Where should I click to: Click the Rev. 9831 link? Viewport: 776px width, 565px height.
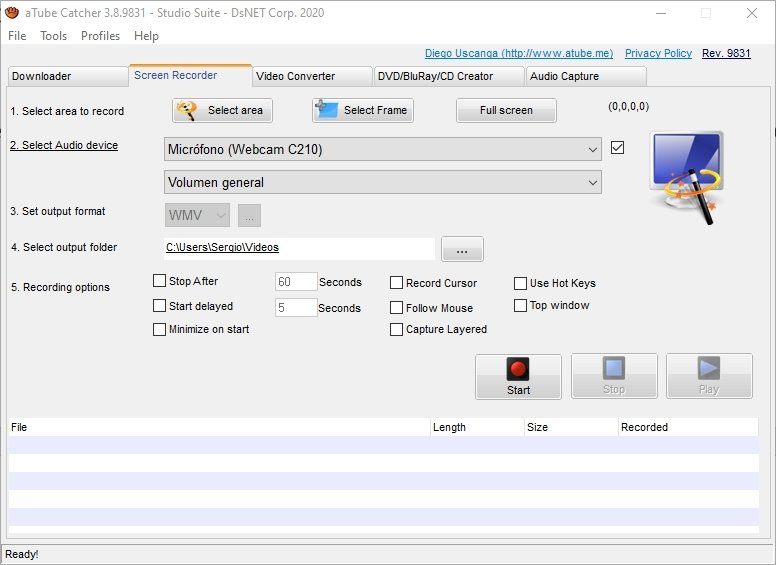(726, 53)
